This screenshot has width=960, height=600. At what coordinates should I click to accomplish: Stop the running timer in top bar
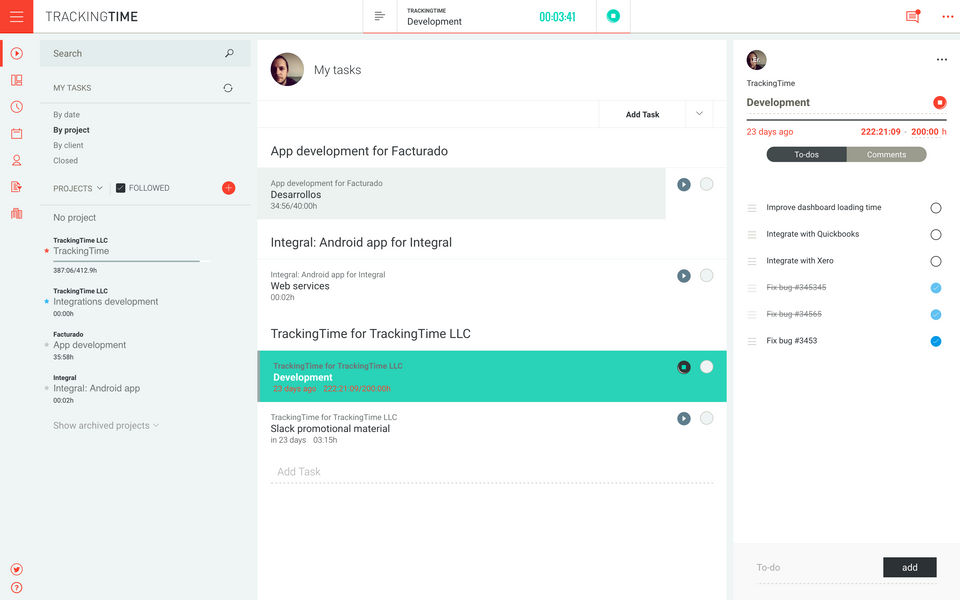click(613, 16)
